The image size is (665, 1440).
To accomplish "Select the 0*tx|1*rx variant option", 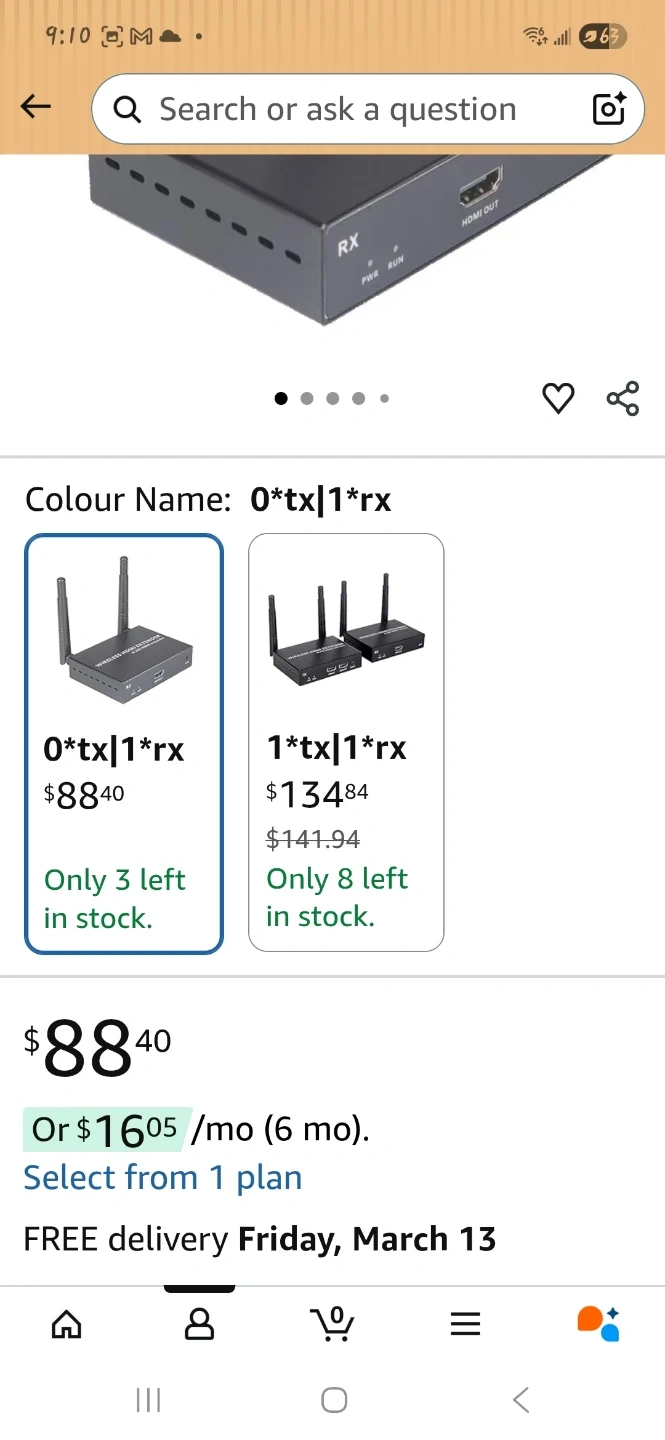I will coord(124,744).
